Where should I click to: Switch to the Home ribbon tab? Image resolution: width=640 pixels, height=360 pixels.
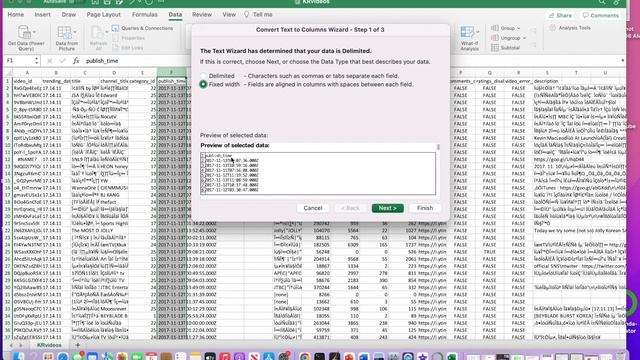pos(16,14)
